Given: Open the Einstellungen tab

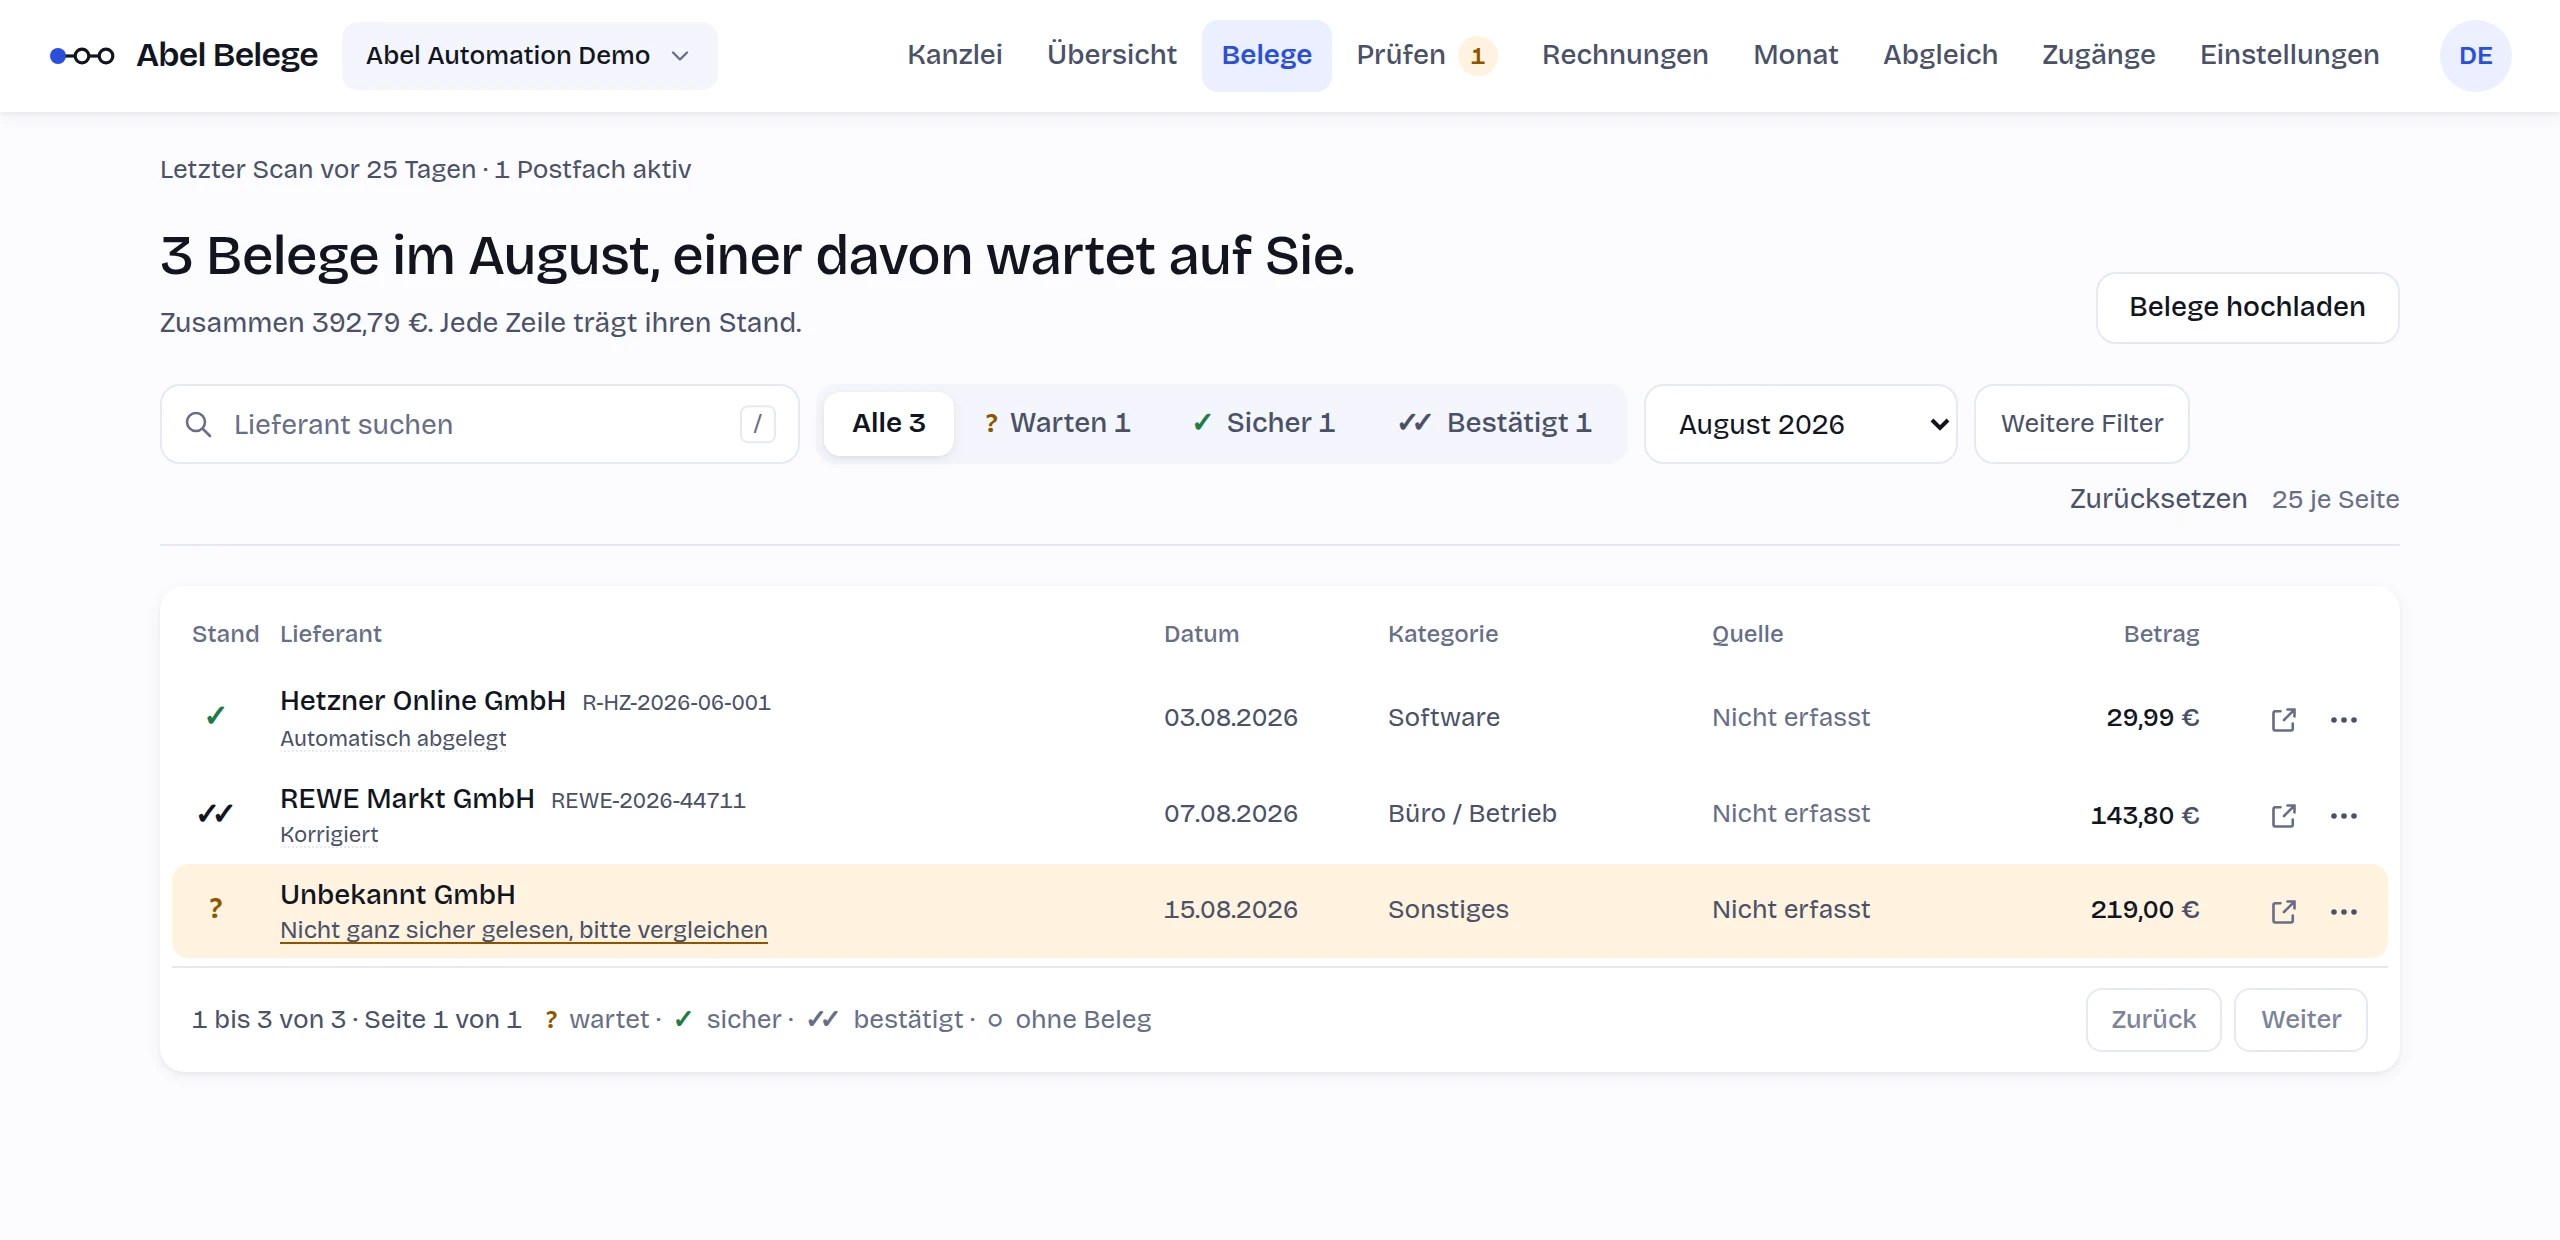Looking at the screenshot, I should (x=2289, y=55).
